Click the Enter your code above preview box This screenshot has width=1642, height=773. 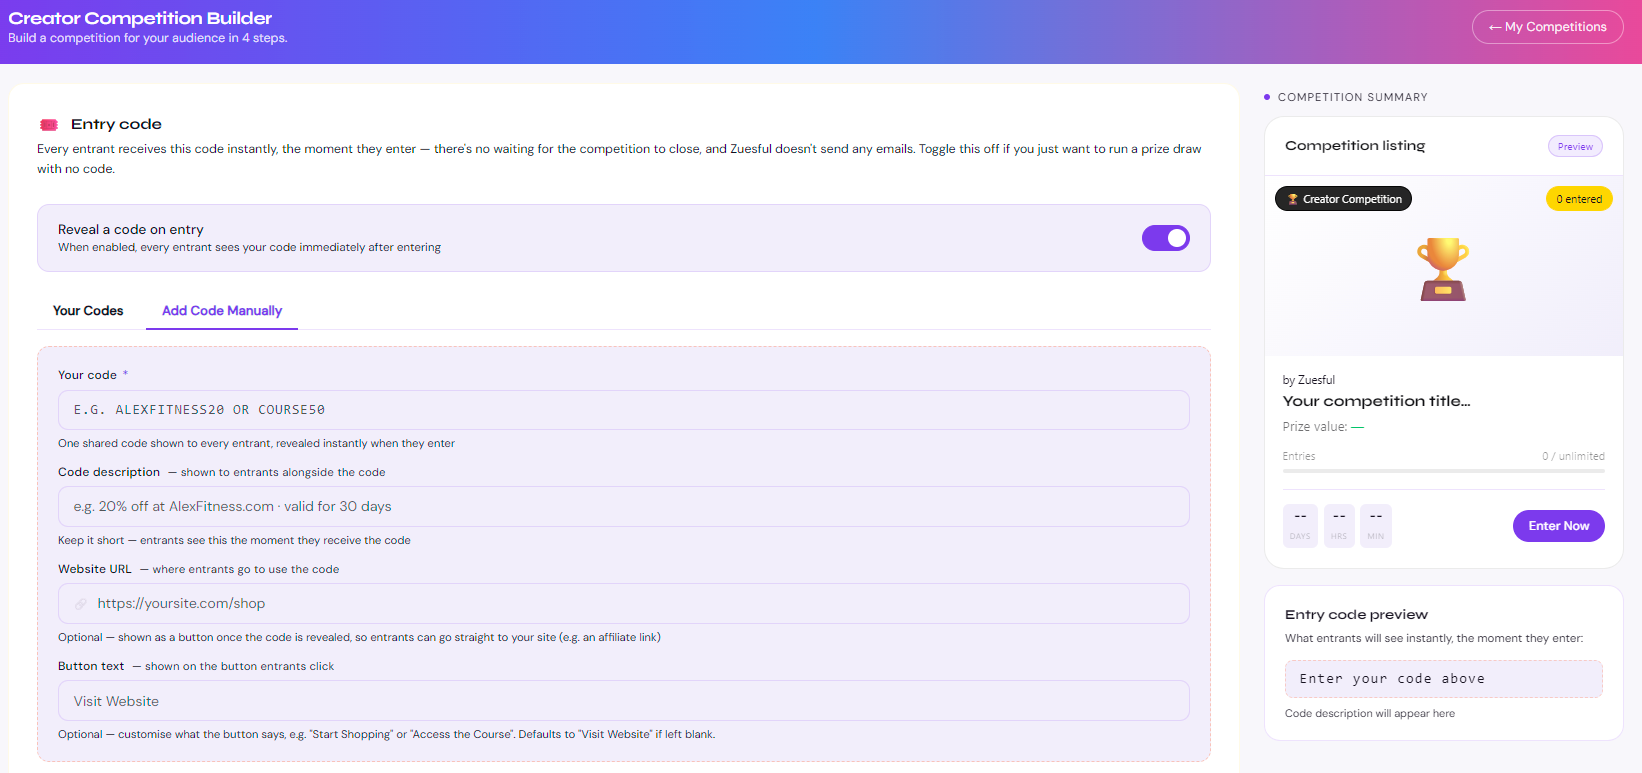pos(1443,679)
